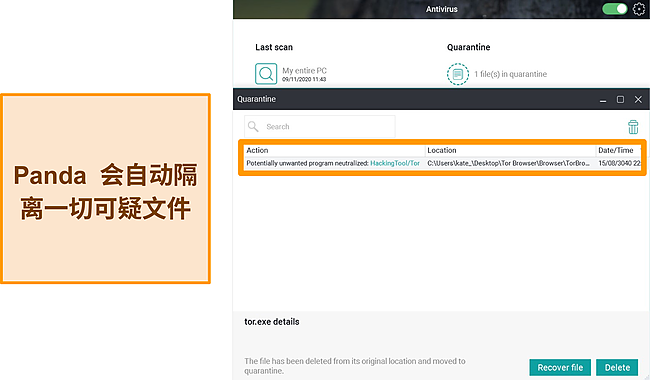650x380 pixels.
Task: Click the Tor Browser location path cell
Action: pos(508,163)
